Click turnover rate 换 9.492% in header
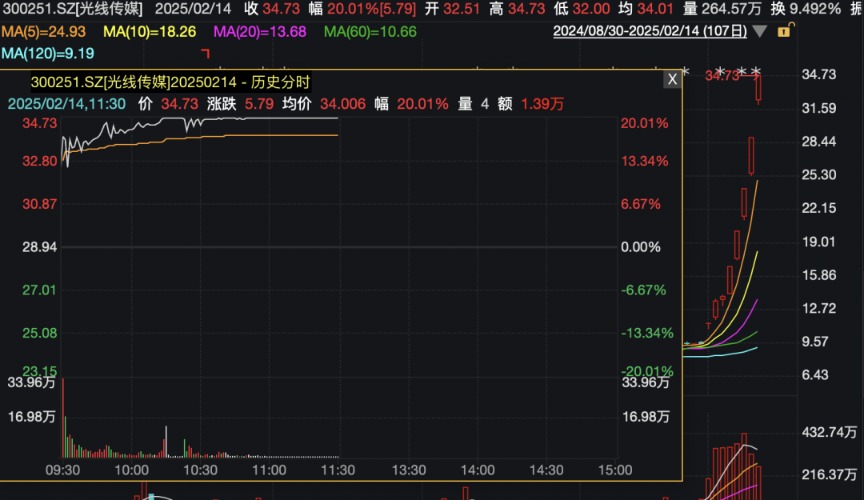This screenshot has width=864, height=500. click(806, 9)
